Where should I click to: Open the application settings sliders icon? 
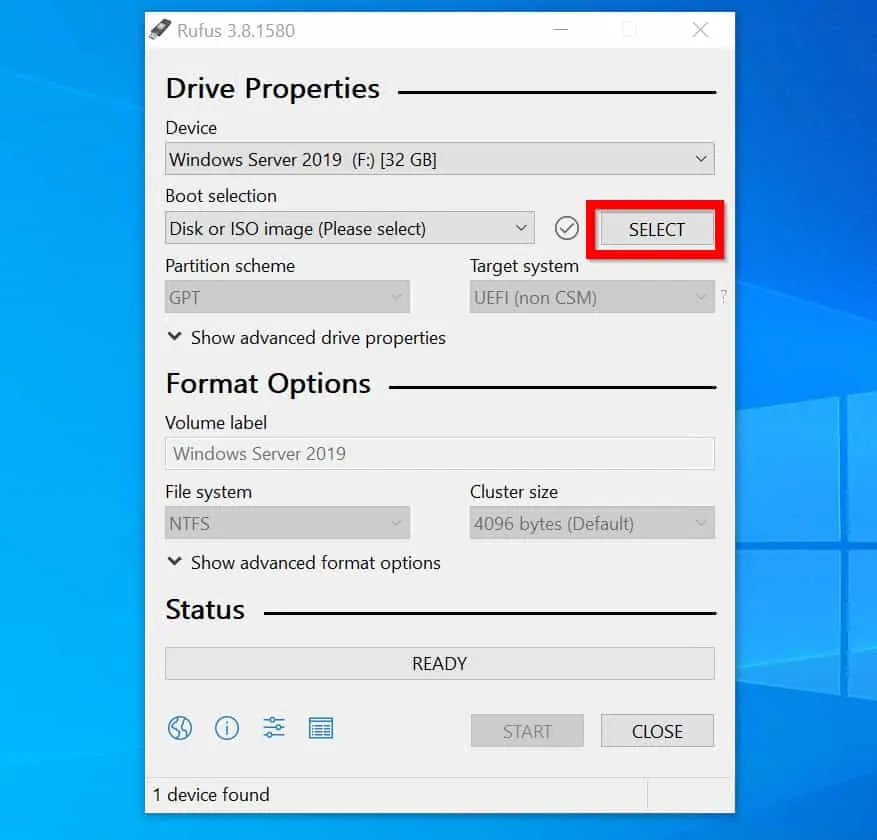pyautogui.click(x=274, y=728)
